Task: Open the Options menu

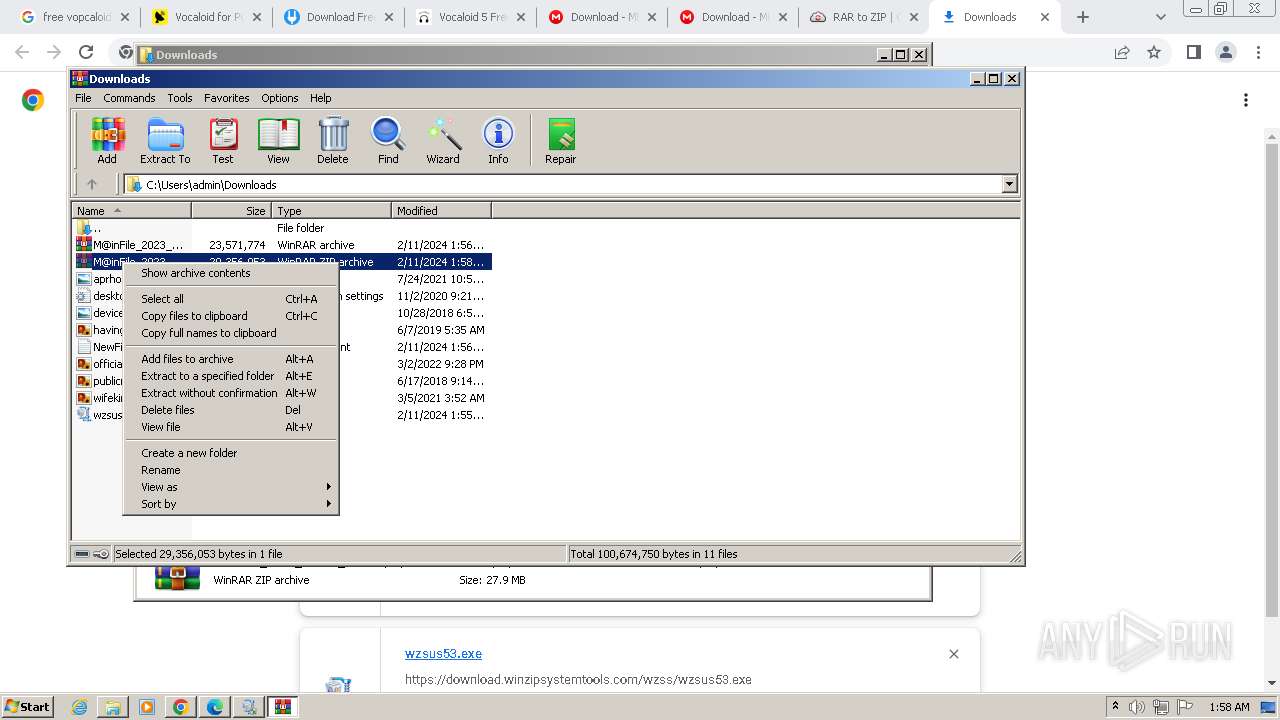Action: [280, 98]
